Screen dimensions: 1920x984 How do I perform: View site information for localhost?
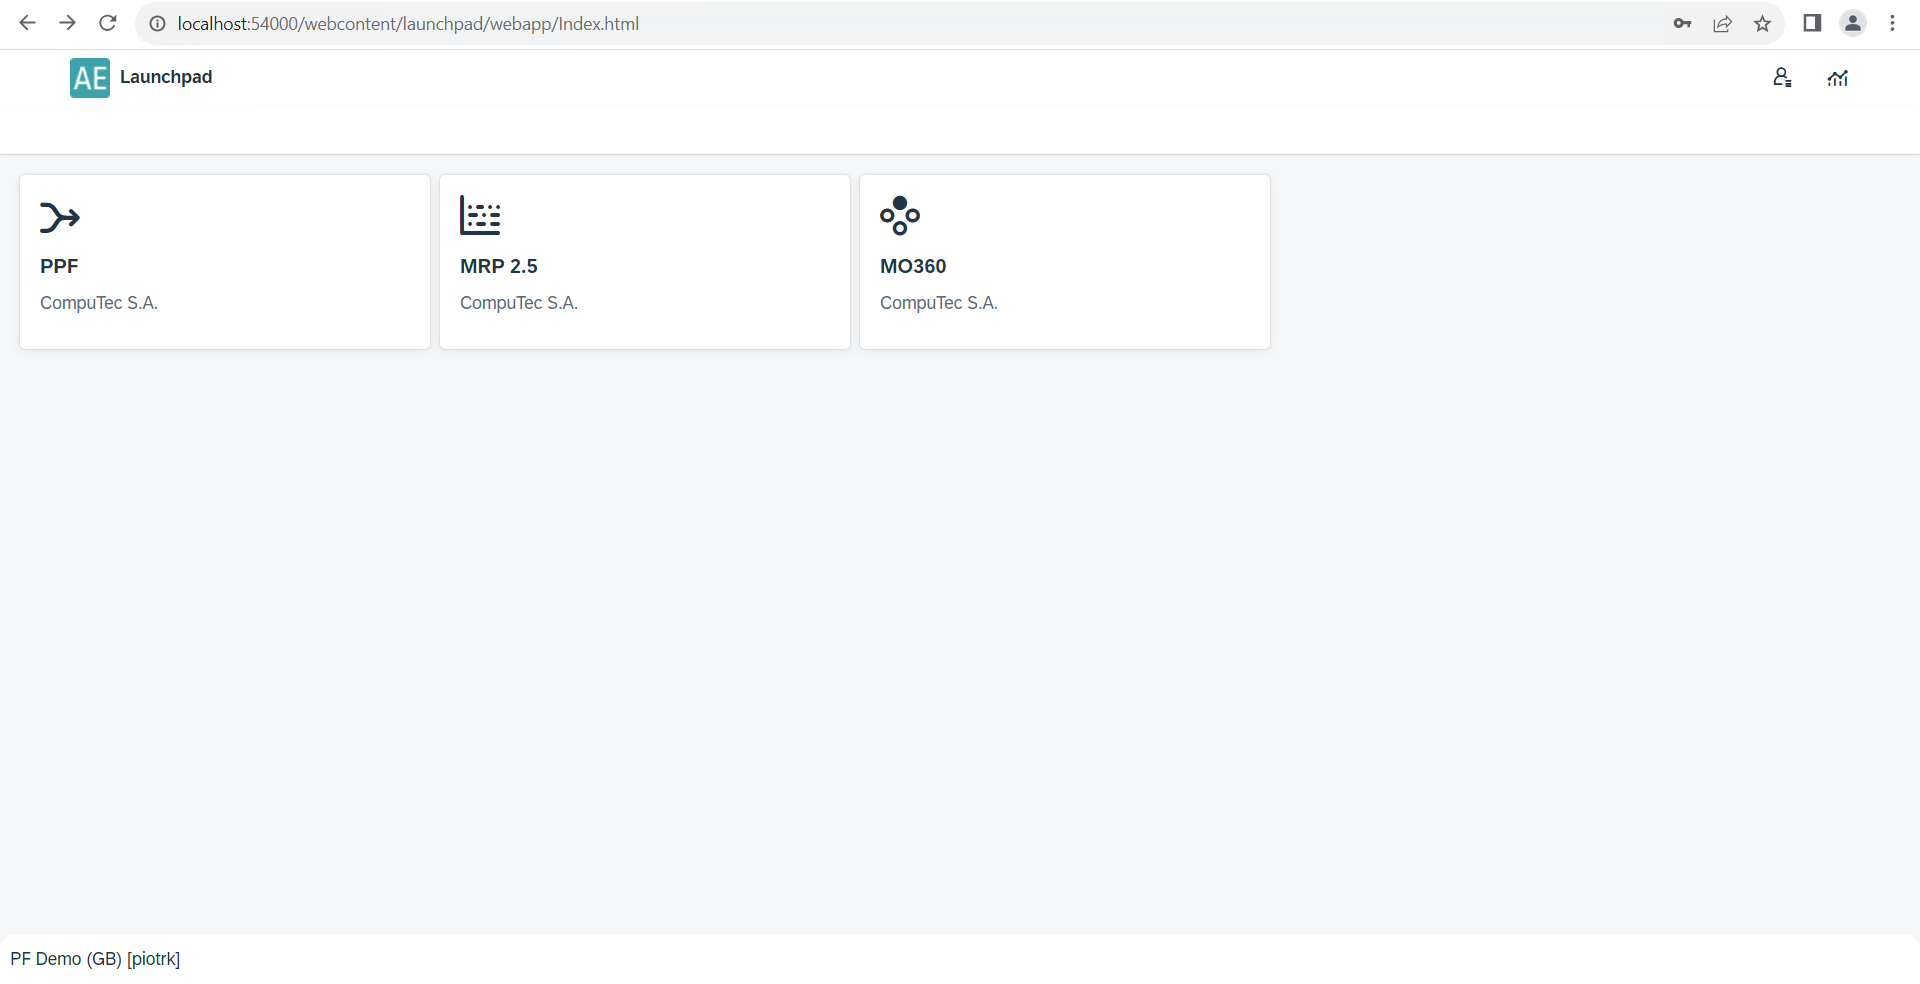click(x=158, y=24)
